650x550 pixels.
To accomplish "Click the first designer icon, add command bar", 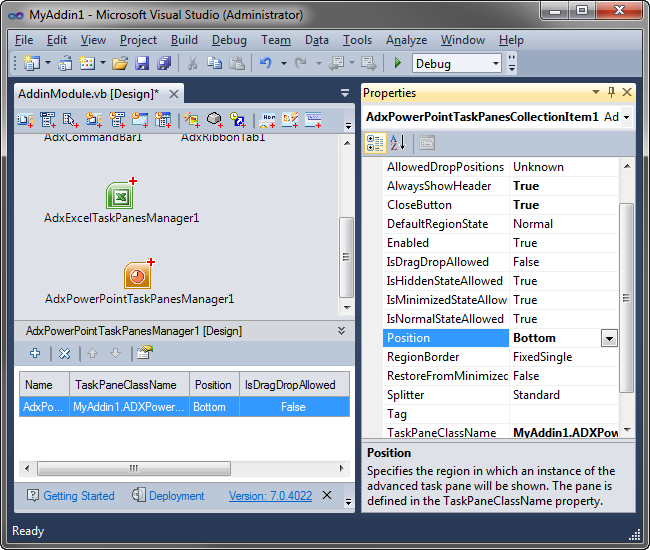I will coord(25,120).
